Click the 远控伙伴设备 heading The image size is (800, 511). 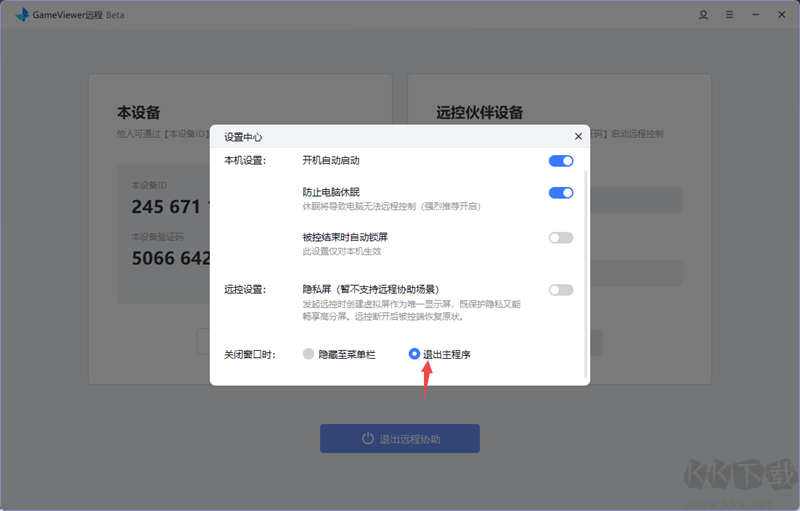coord(480,113)
